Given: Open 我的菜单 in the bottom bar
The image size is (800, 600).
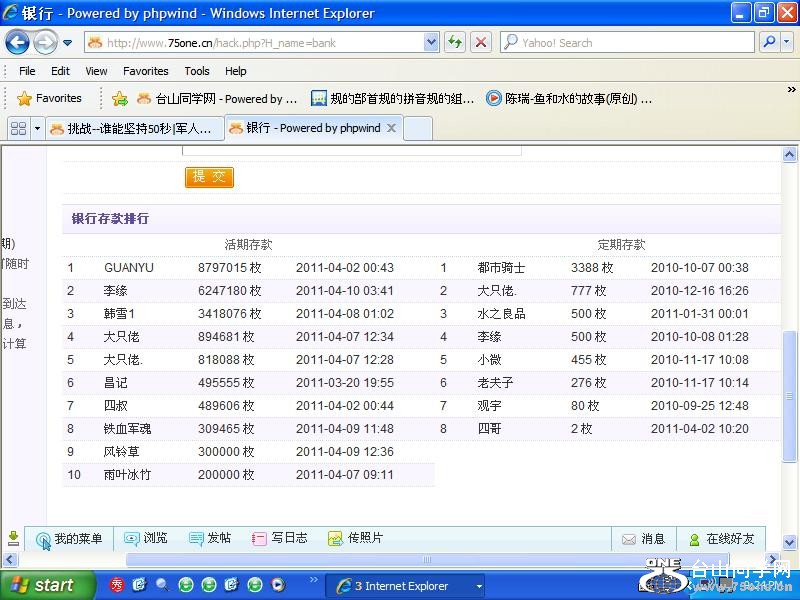Looking at the screenshot, I should [69, 539].
